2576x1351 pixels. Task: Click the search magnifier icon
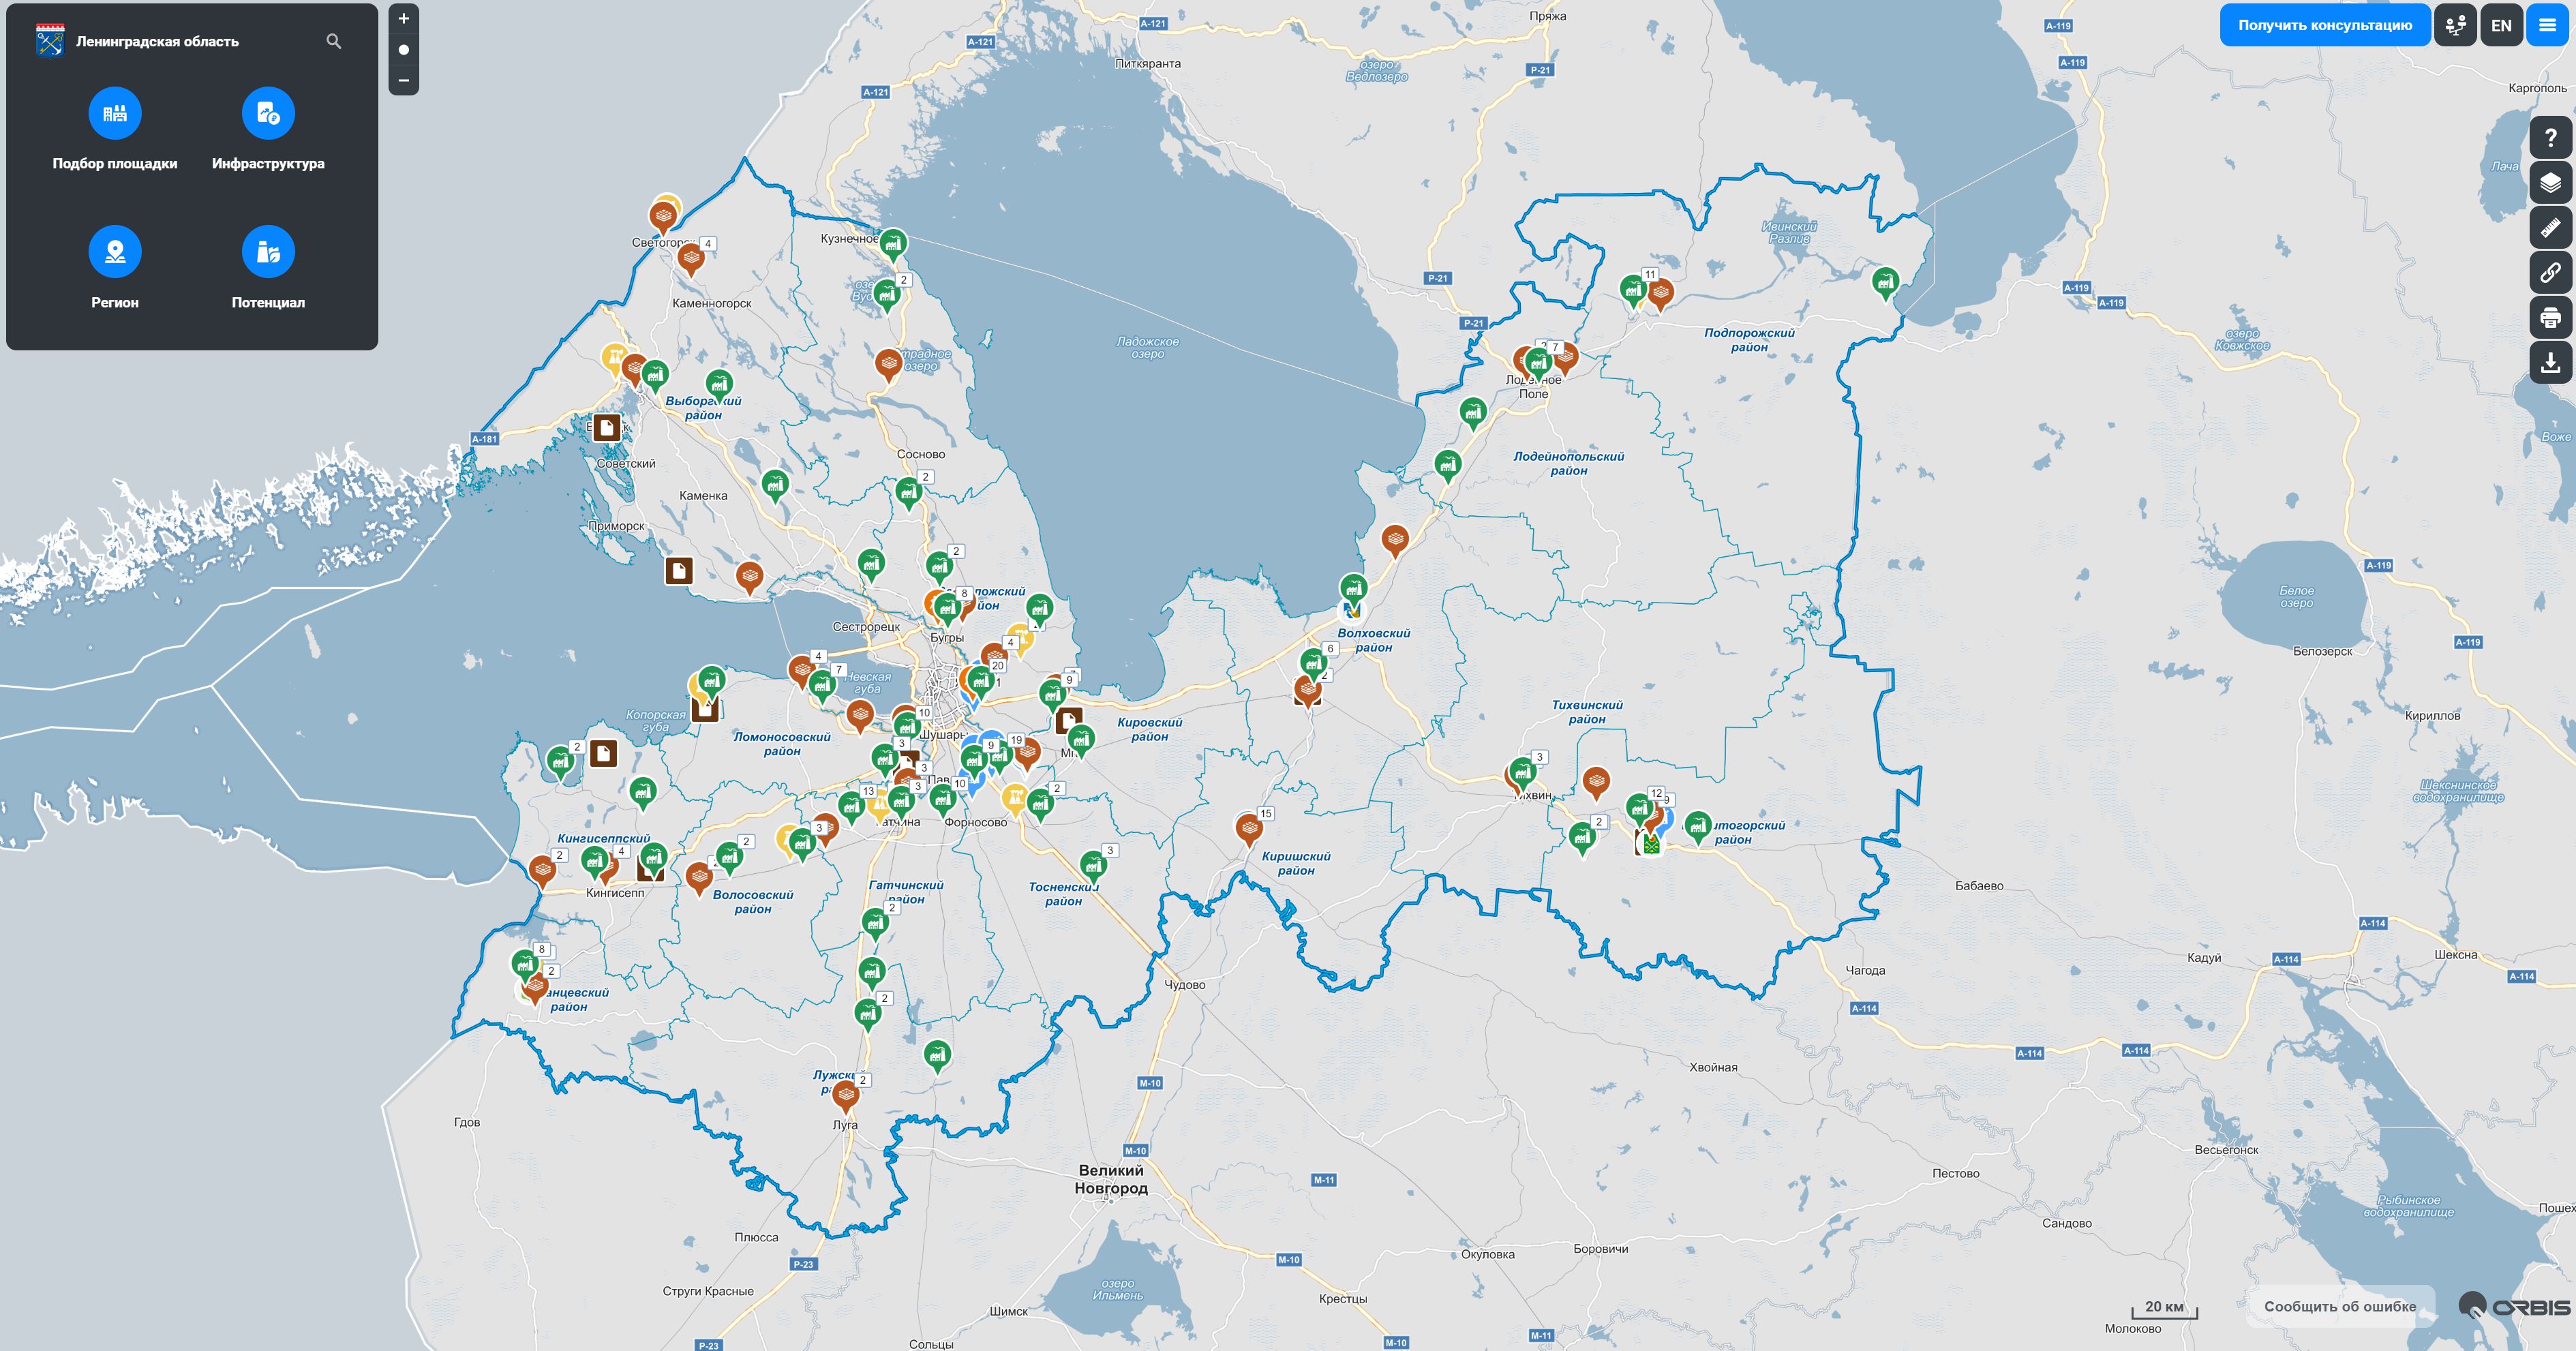[x=334, y=41]
